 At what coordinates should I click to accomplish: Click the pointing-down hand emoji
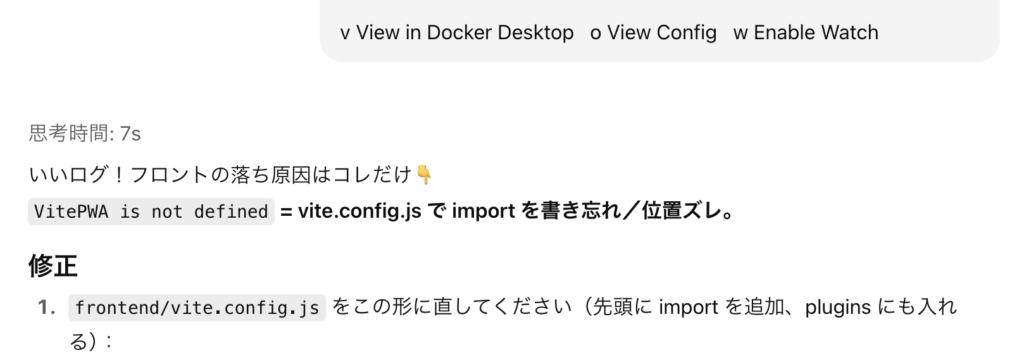[x=424, y=174]
